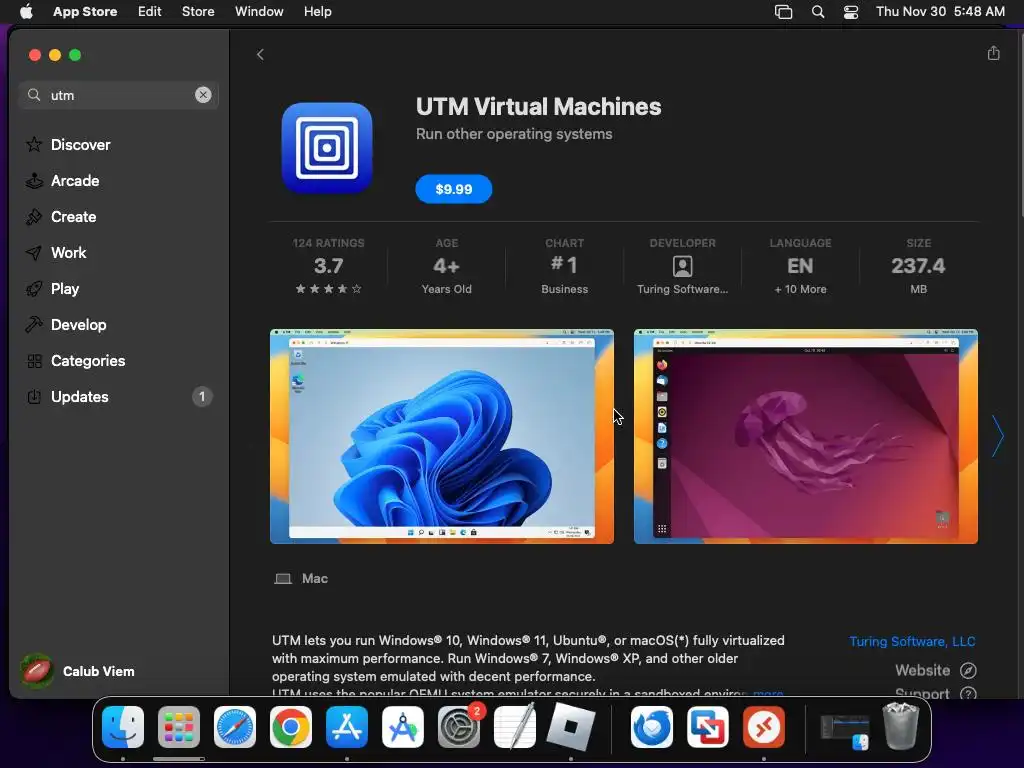Viewport: 1024px width, 768px height.
Task: Open TextEdit from the Dock
Action: tap(515, 727)
